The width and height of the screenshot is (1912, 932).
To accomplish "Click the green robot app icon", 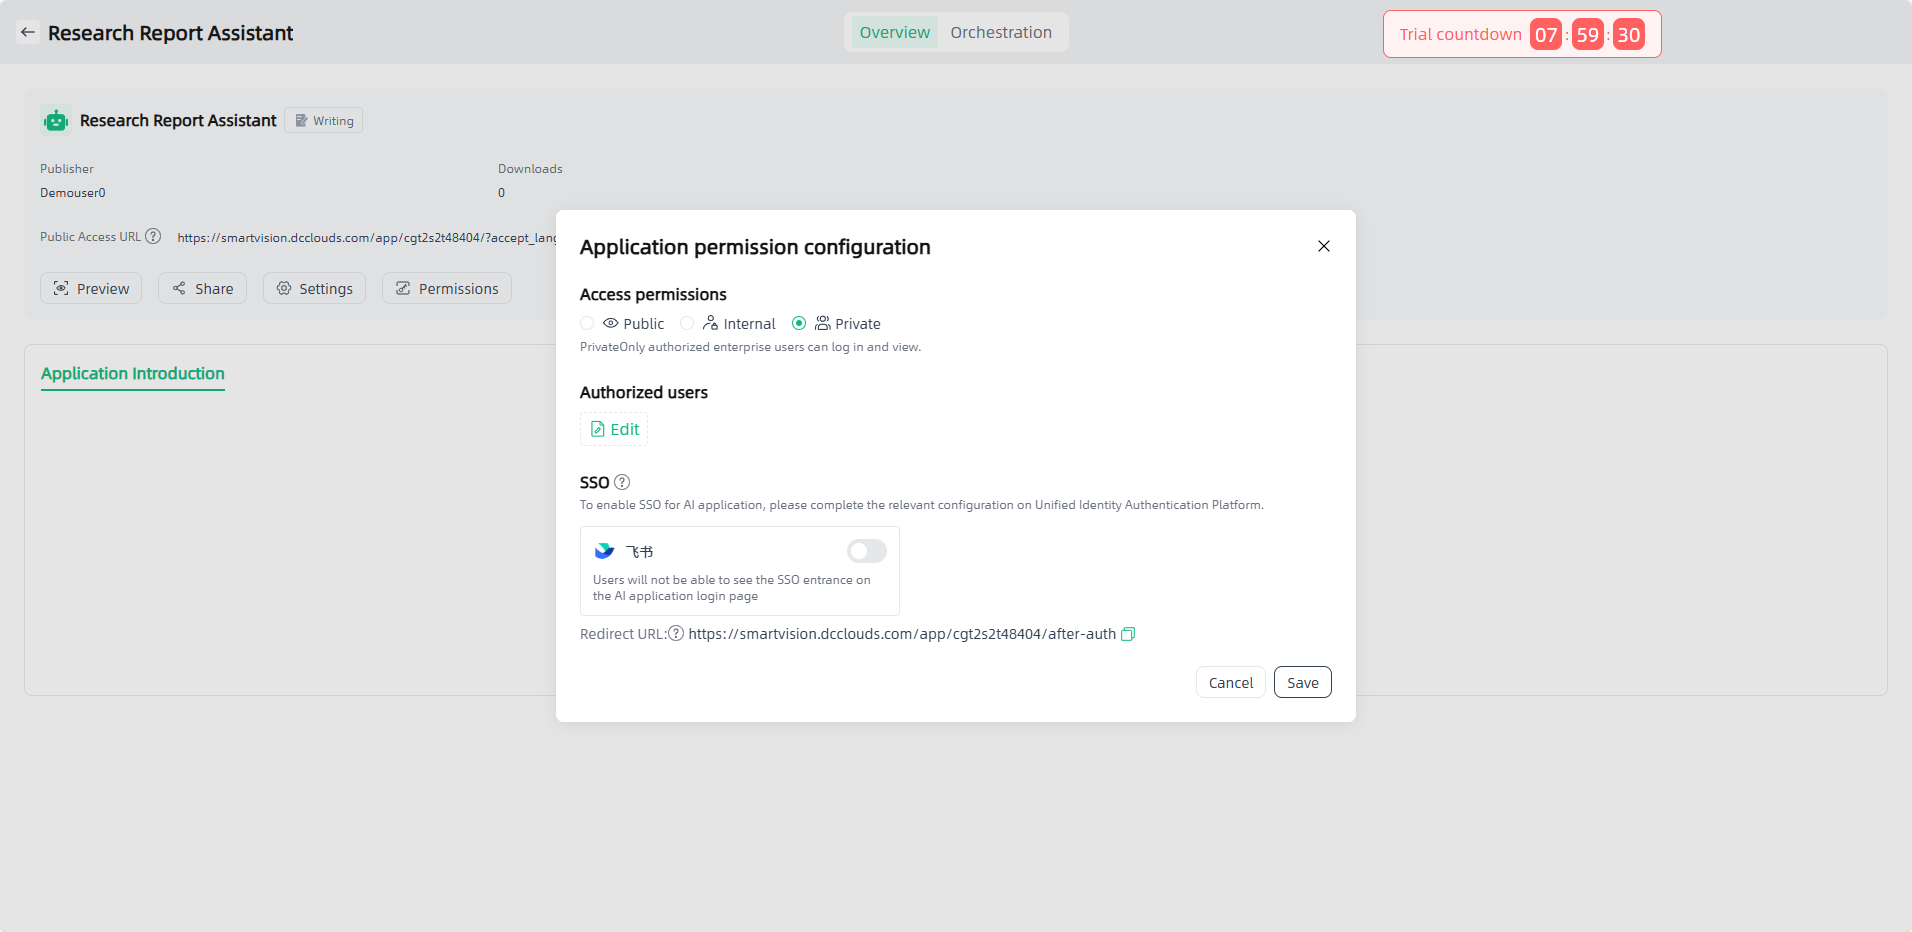I will pyautogui.click(x=56, y=121).
